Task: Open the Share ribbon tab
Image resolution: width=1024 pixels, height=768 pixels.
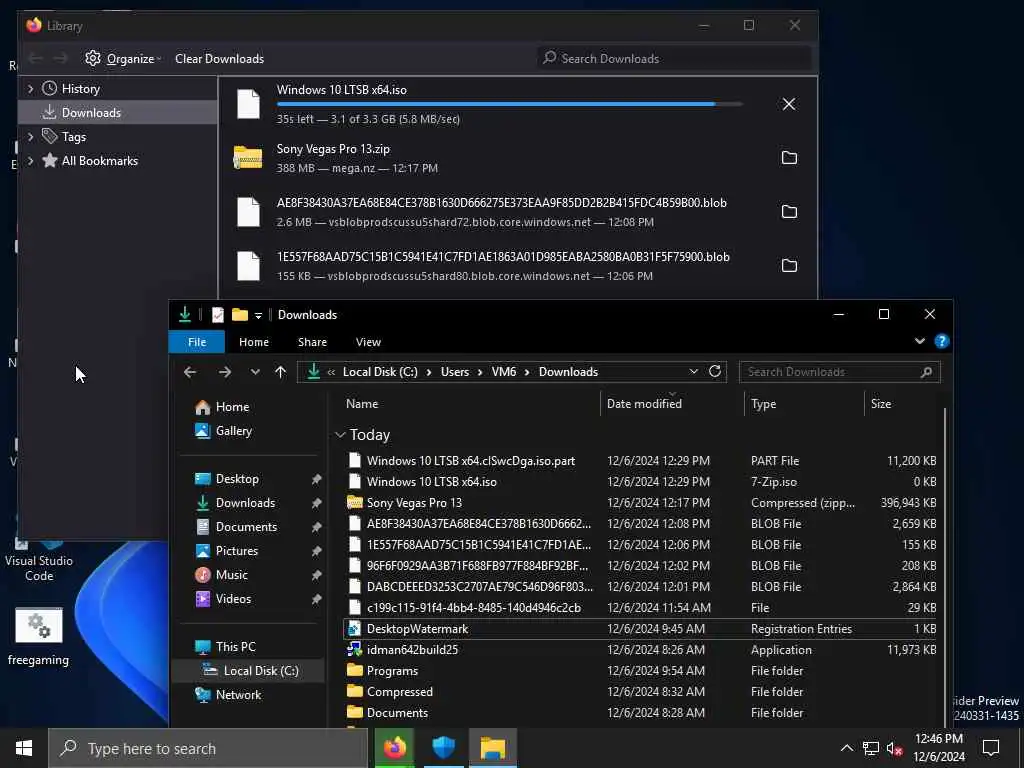Action: 312,342
